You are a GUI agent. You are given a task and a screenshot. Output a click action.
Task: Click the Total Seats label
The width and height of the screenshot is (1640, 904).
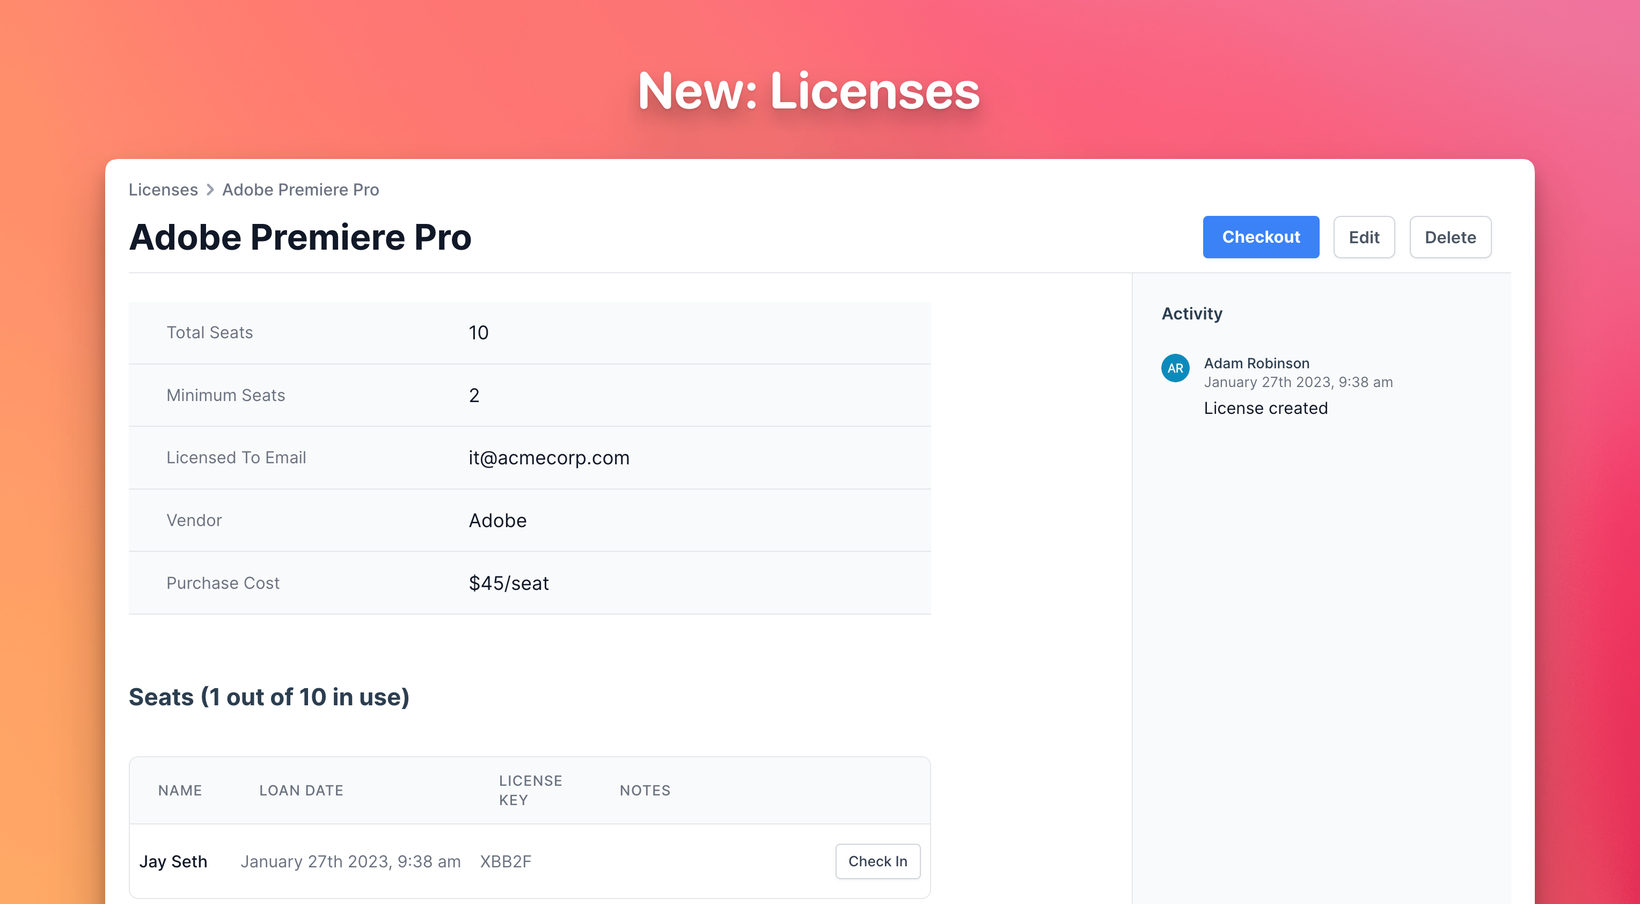pos(209,333)
